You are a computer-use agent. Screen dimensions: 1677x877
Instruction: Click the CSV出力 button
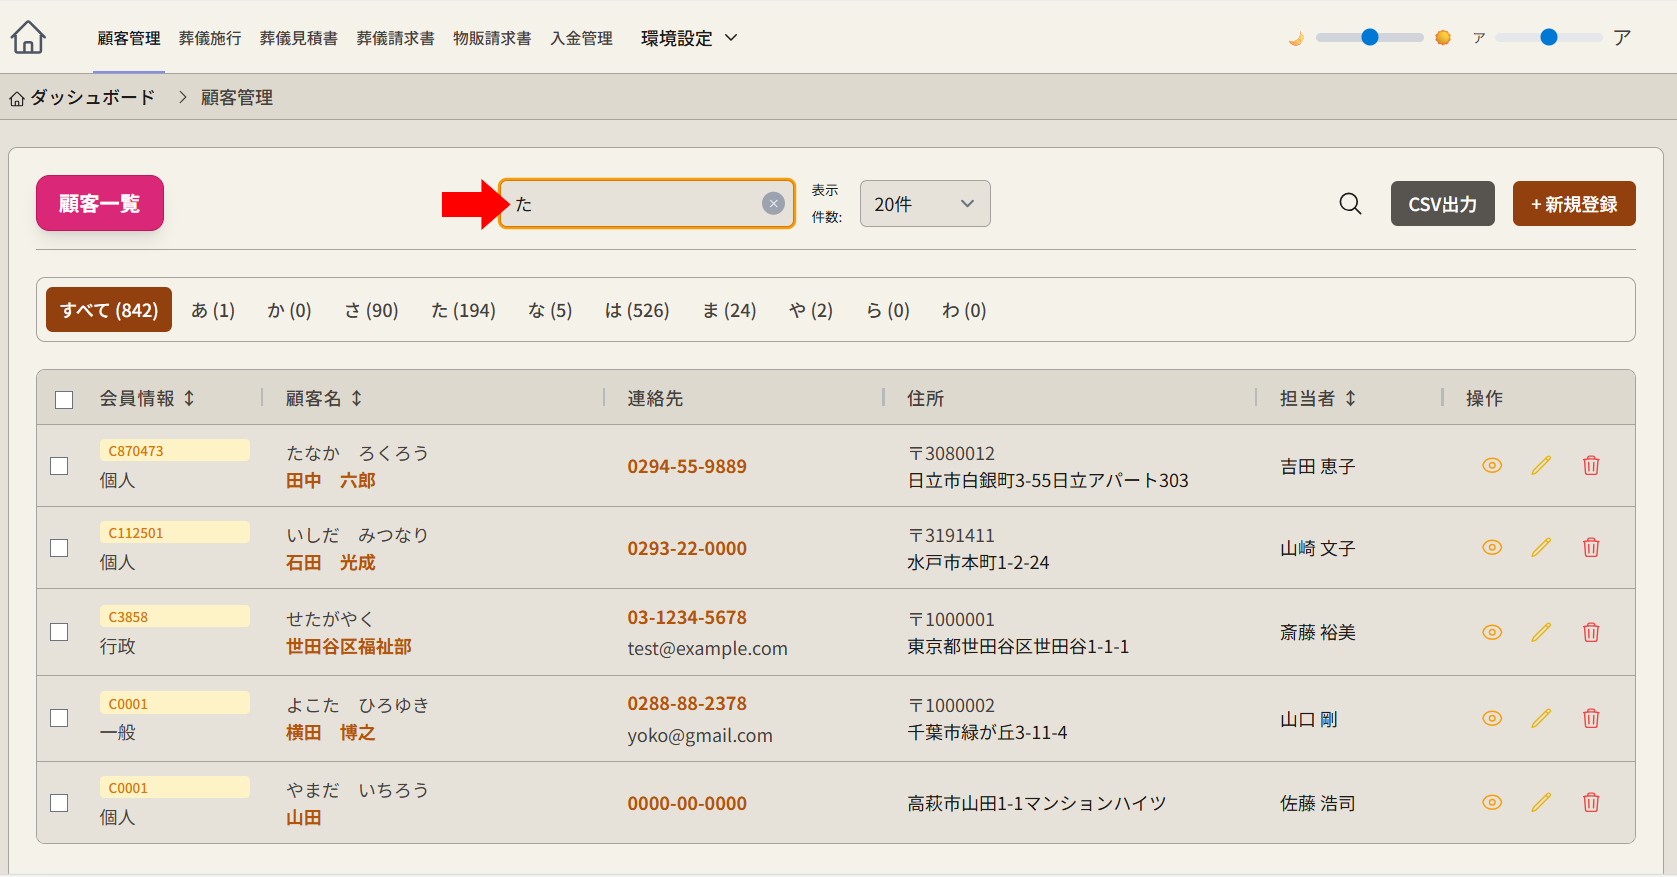pyautogui.click(x=1442, y=204)
